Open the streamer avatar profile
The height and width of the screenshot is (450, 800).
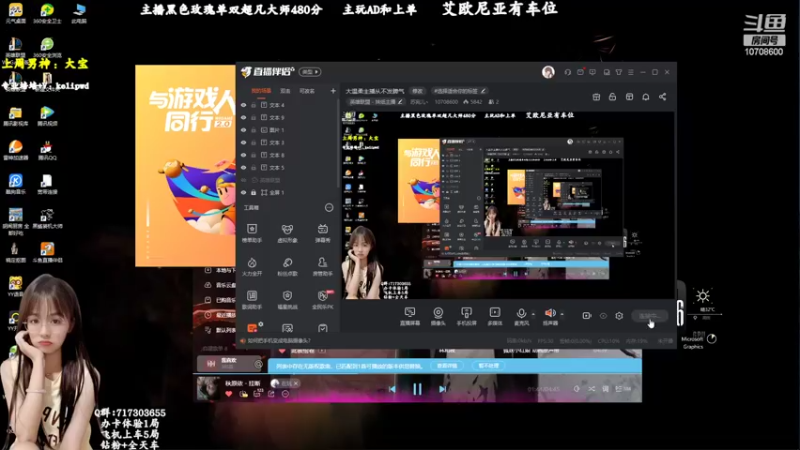(548, 72)
